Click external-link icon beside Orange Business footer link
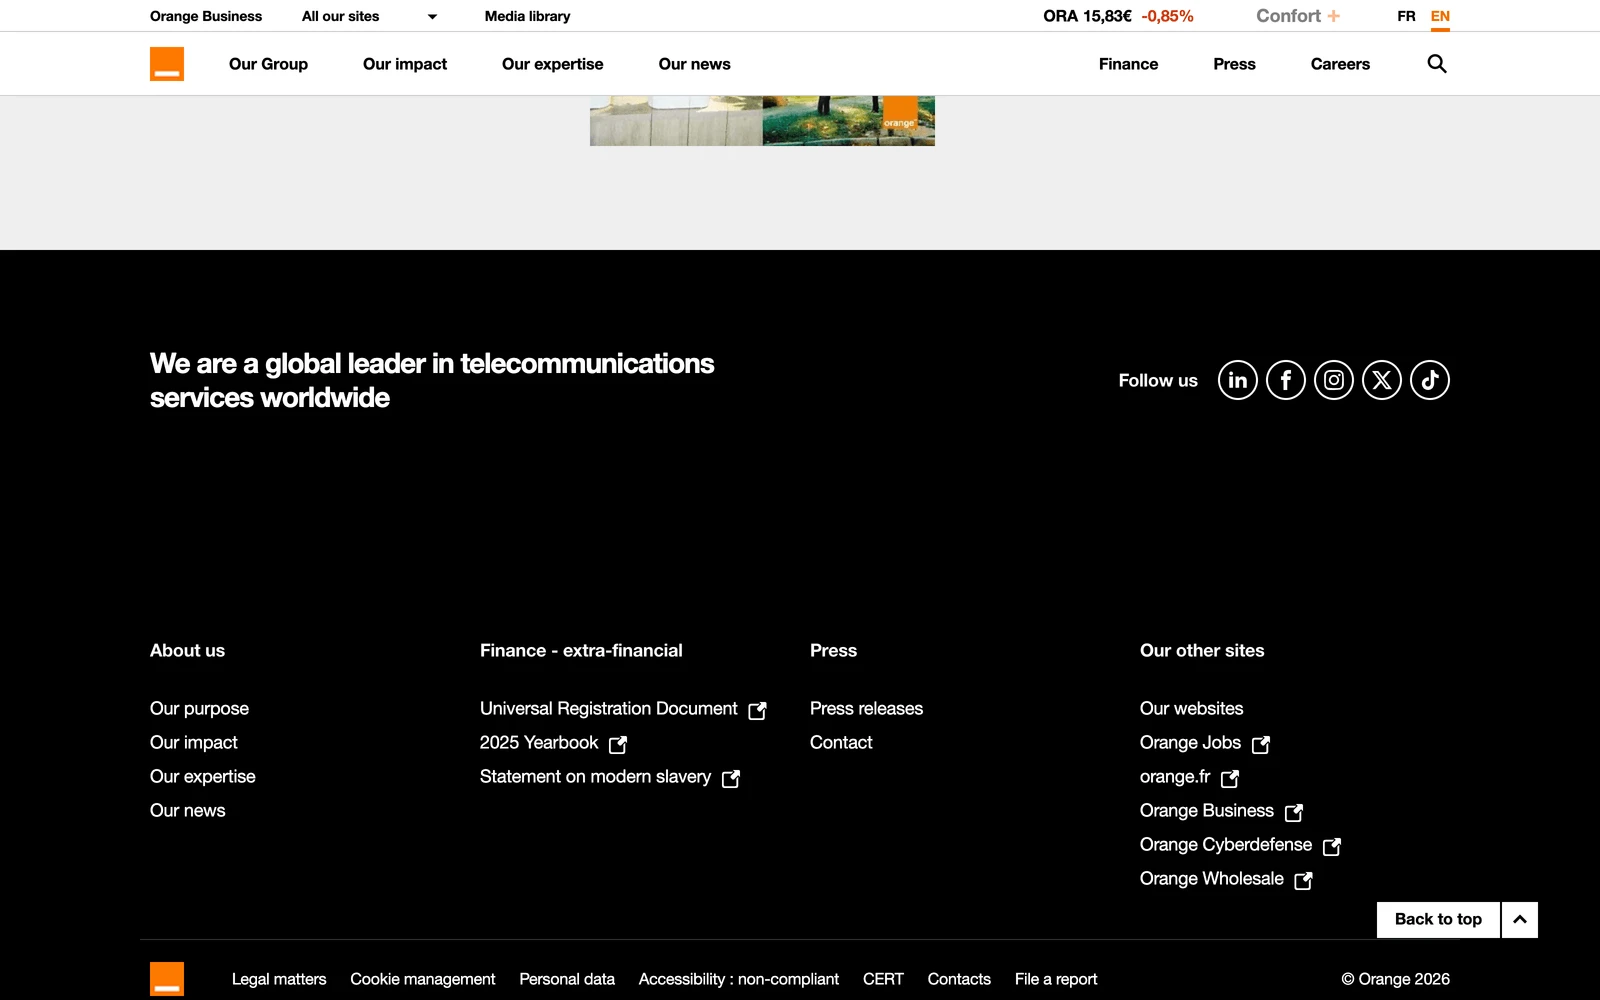This screenshot has width=1600, height=1000. (1294, 812)
